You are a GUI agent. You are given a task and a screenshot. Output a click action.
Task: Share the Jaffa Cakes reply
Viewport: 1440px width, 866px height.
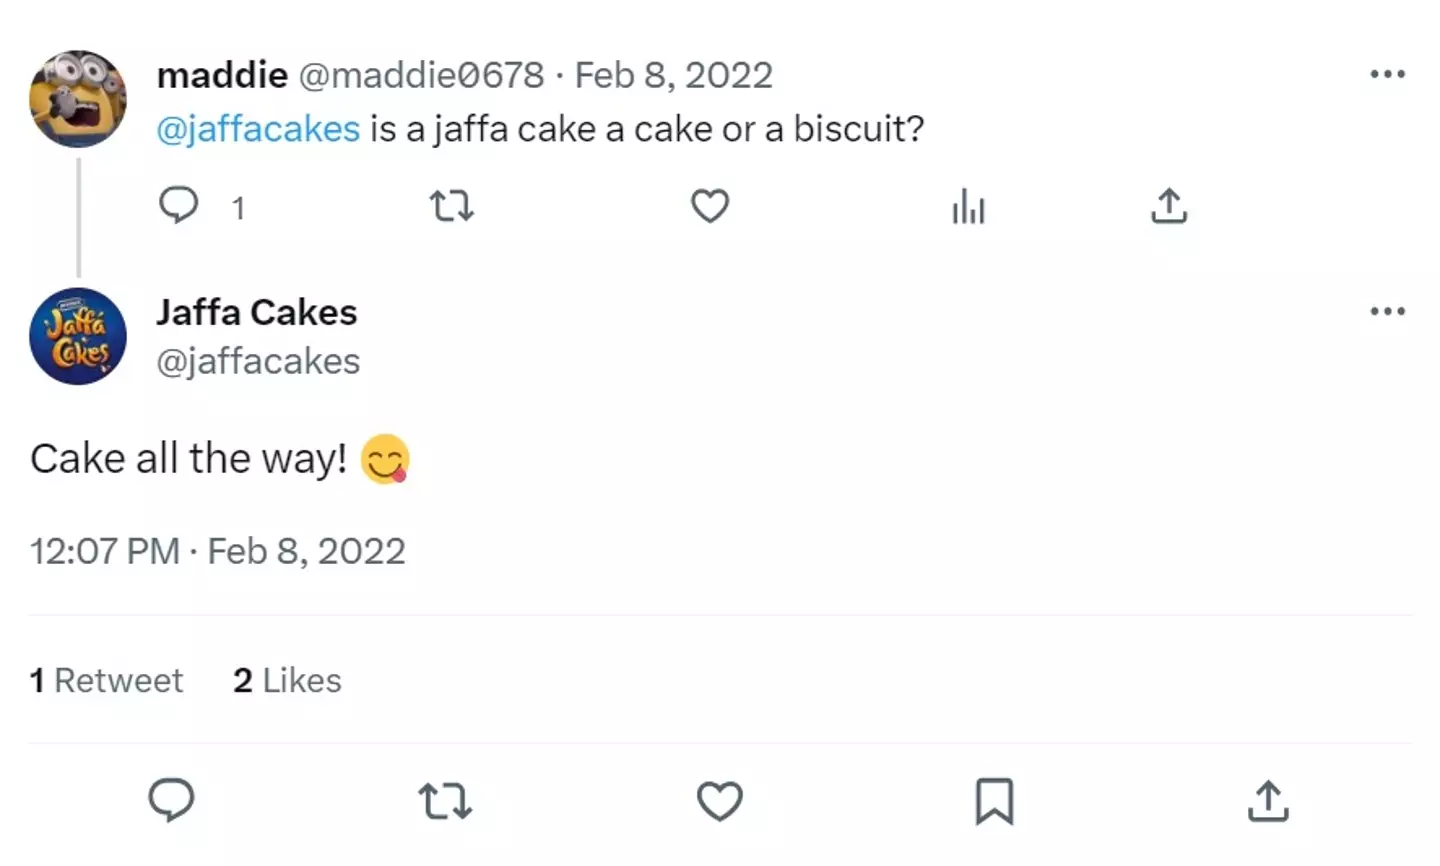(x=1268, y=801)
